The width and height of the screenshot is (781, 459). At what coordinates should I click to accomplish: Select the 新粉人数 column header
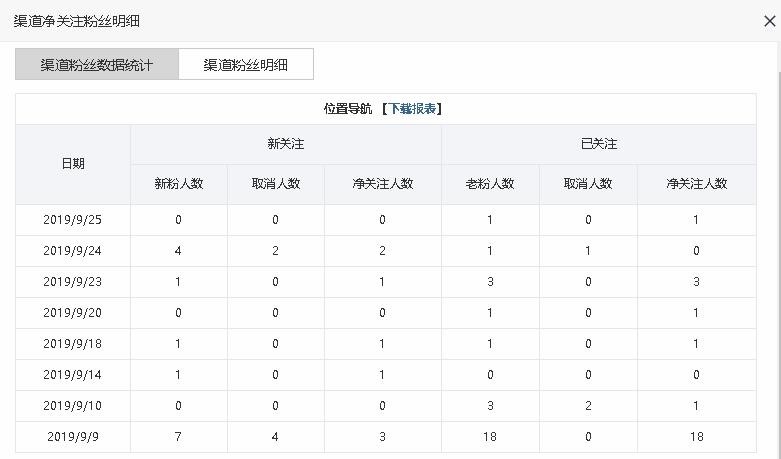(x=178, y=184)
